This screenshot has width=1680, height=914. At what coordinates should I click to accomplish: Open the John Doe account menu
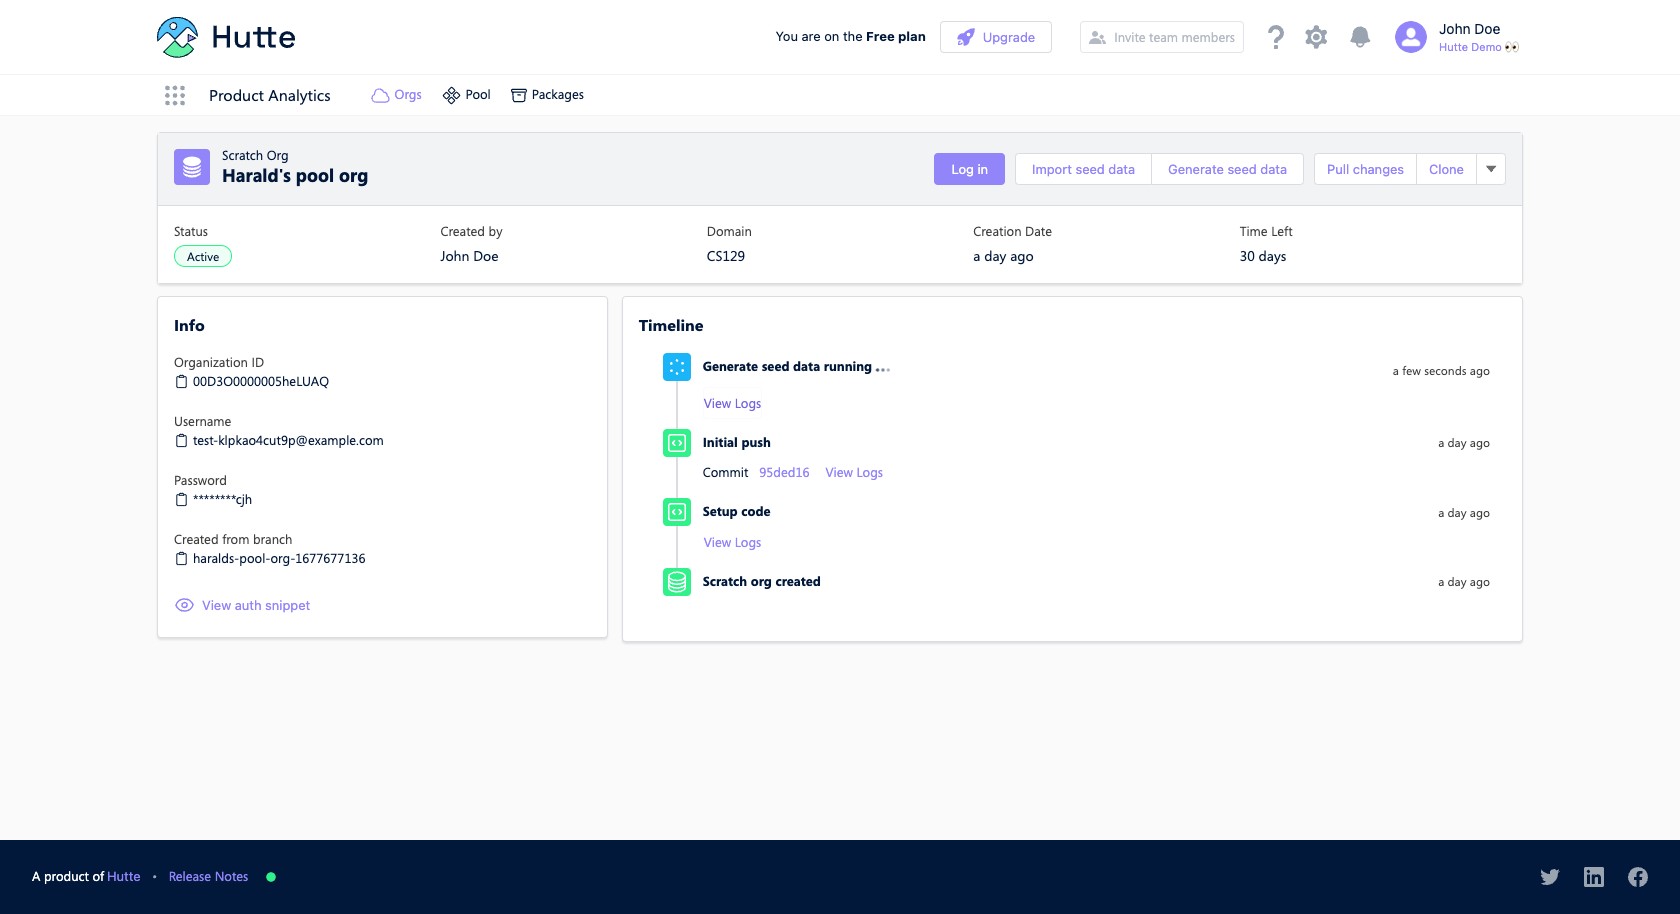point(1458,37)
